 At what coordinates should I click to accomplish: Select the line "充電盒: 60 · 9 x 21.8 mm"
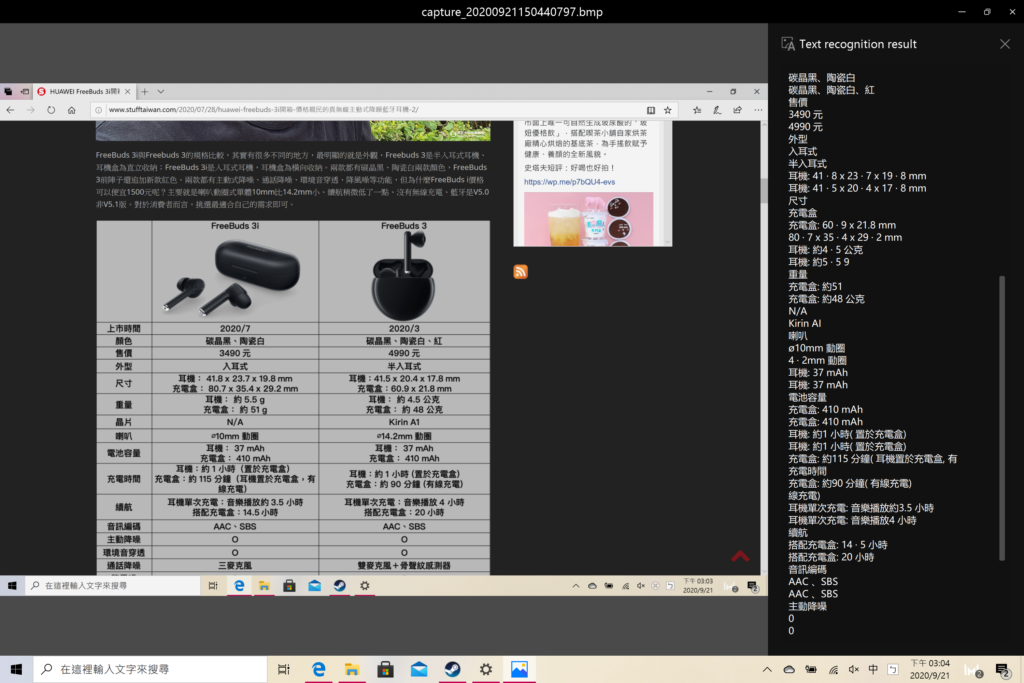pyautogui.click(x=842, y=225)
